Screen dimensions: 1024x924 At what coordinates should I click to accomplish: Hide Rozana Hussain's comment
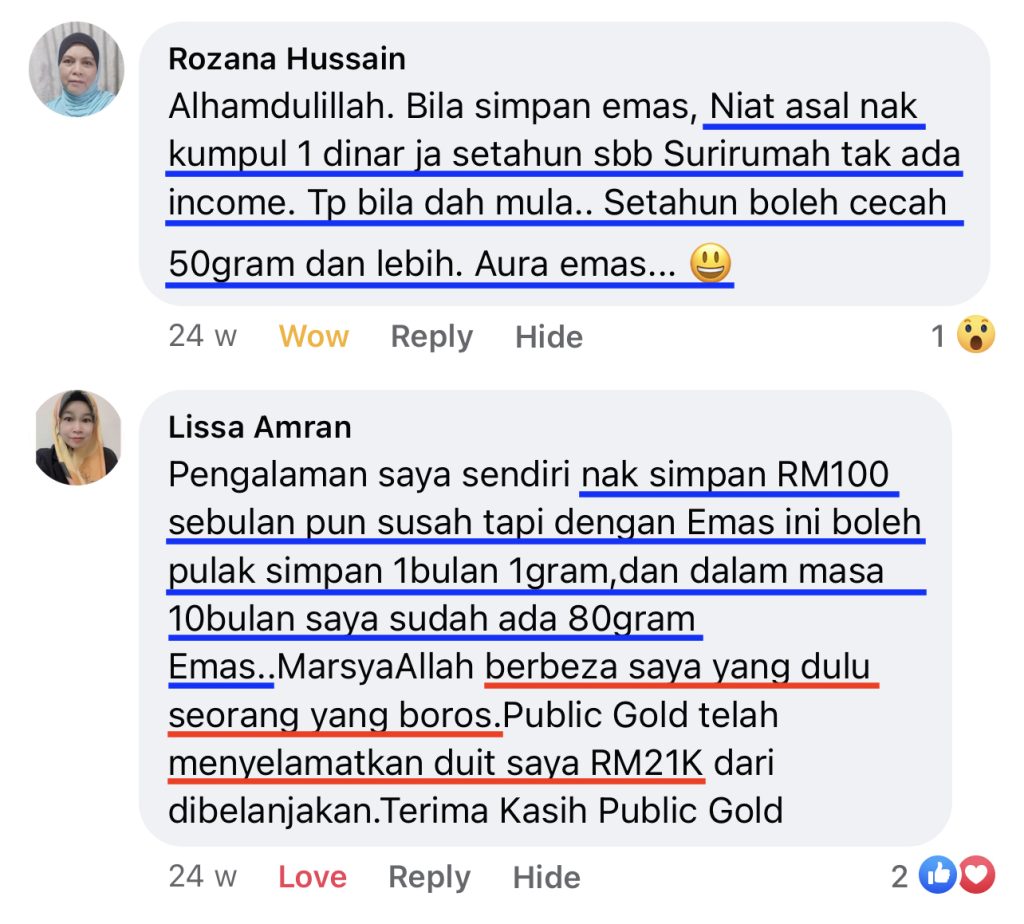[x=549, y=337]
